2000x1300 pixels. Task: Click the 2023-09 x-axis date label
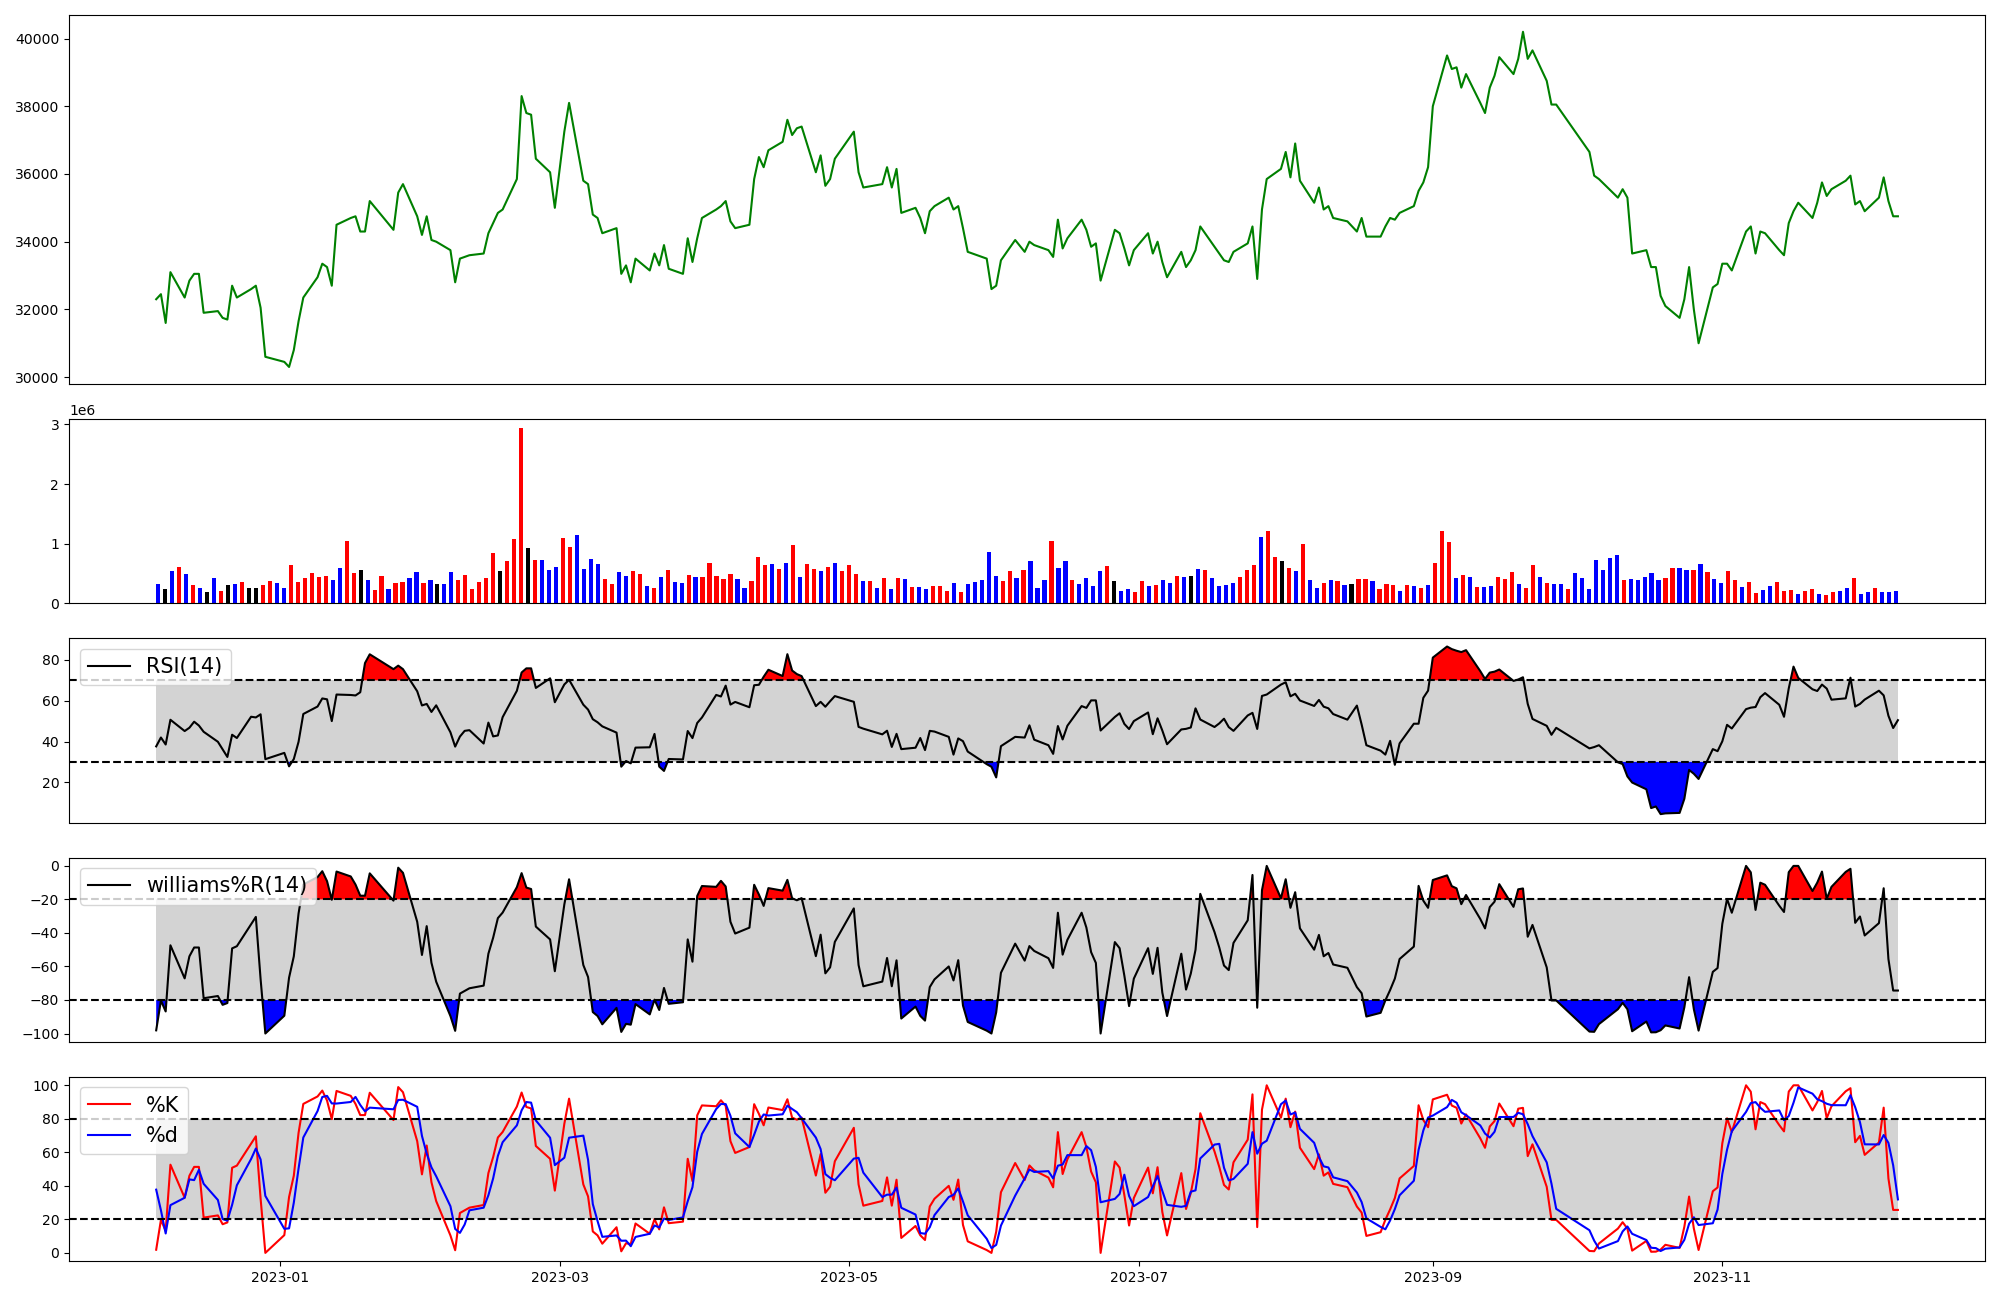(1433, 1277)
